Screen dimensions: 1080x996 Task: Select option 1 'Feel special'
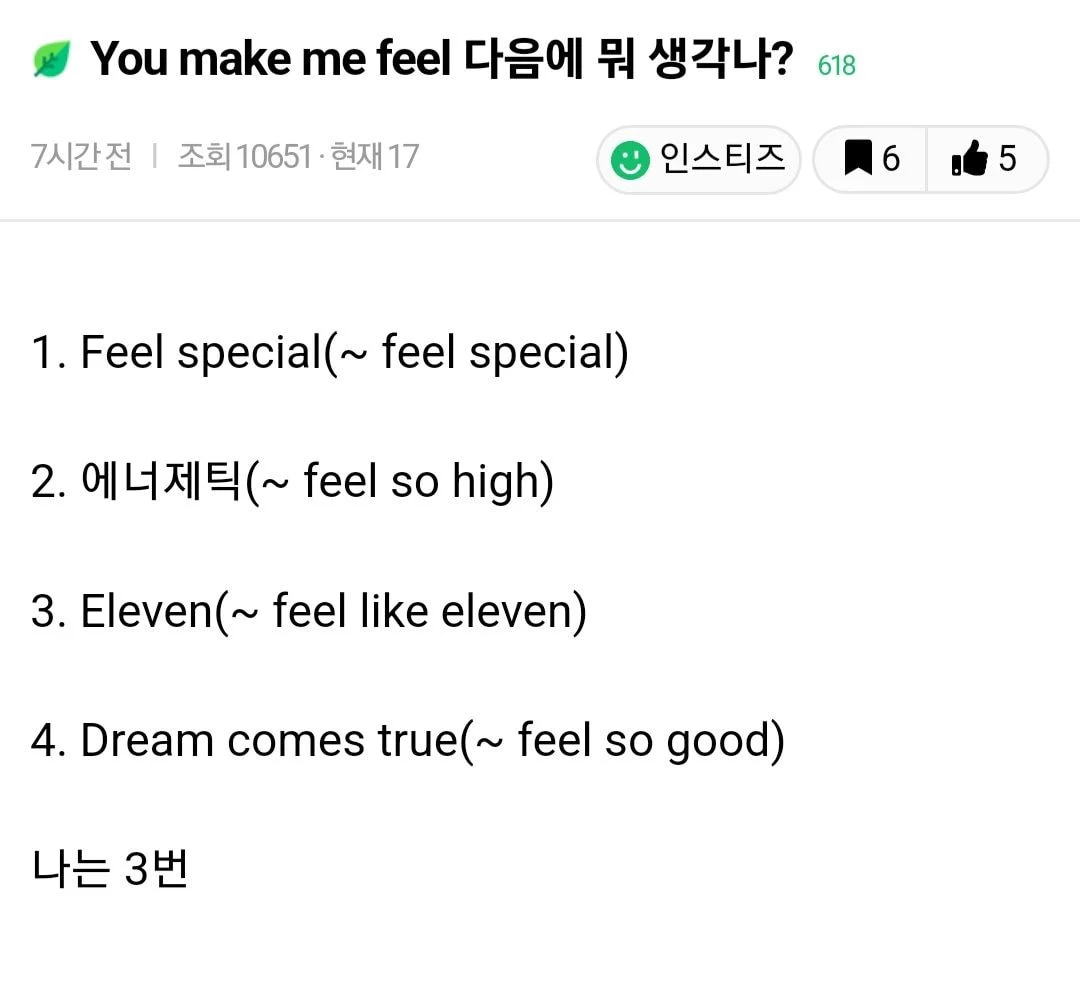(198, 353)
